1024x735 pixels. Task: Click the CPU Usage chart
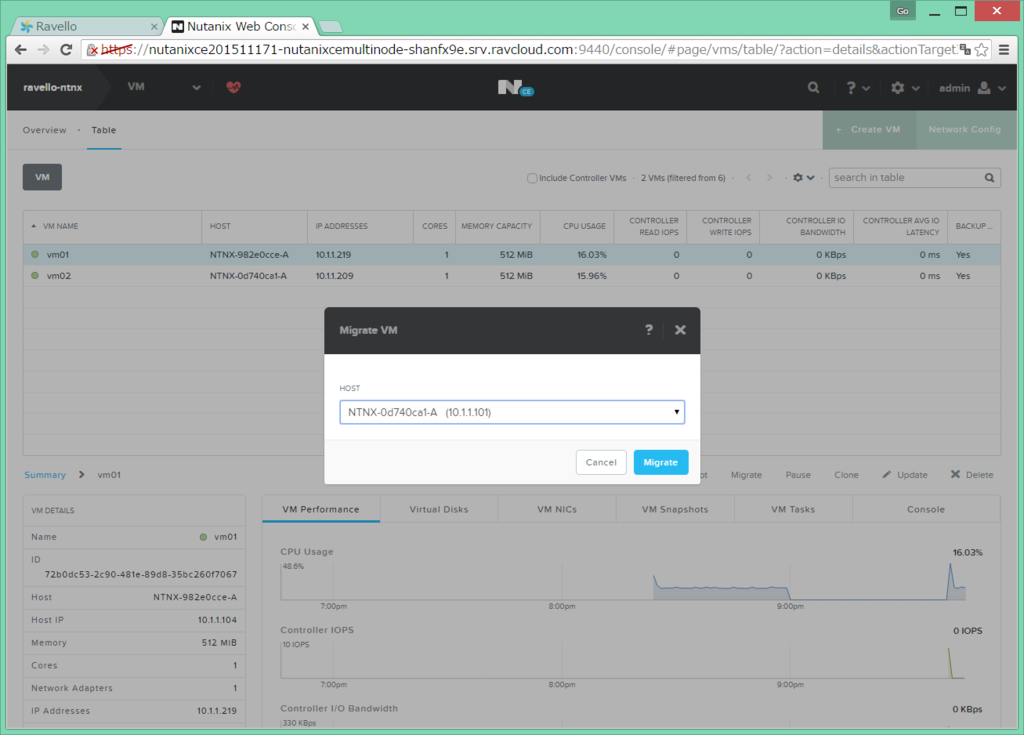coord(623,580)
